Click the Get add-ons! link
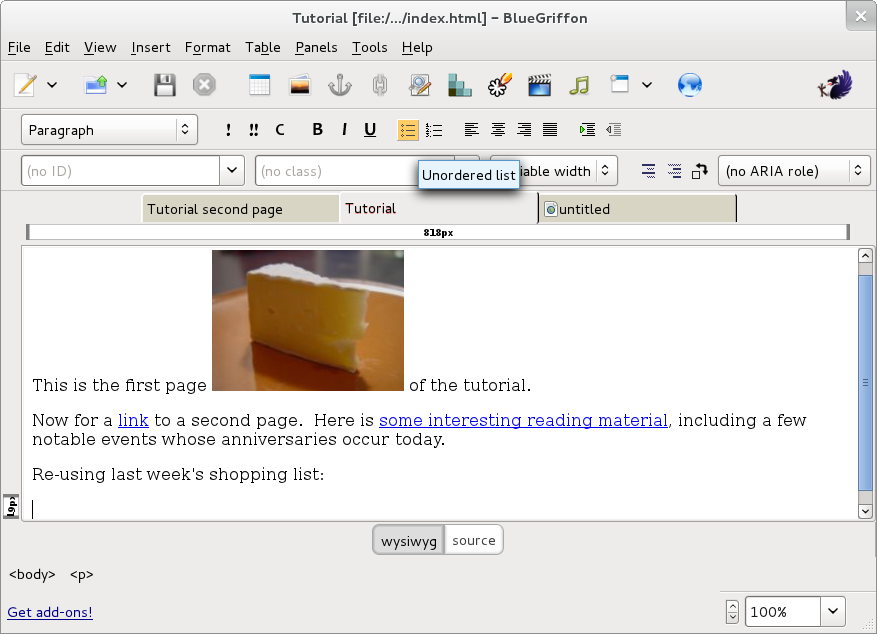This screenshot has height=634, width=877. (50, 612)
